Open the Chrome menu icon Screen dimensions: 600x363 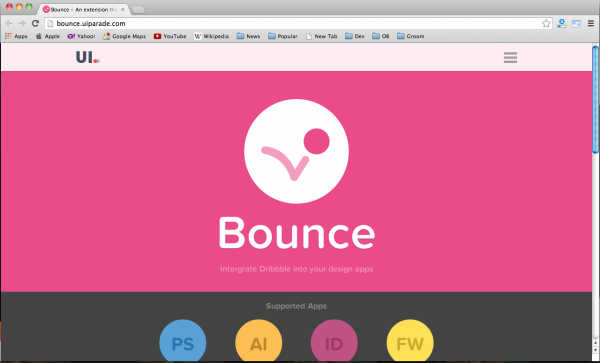pos(591,24)
